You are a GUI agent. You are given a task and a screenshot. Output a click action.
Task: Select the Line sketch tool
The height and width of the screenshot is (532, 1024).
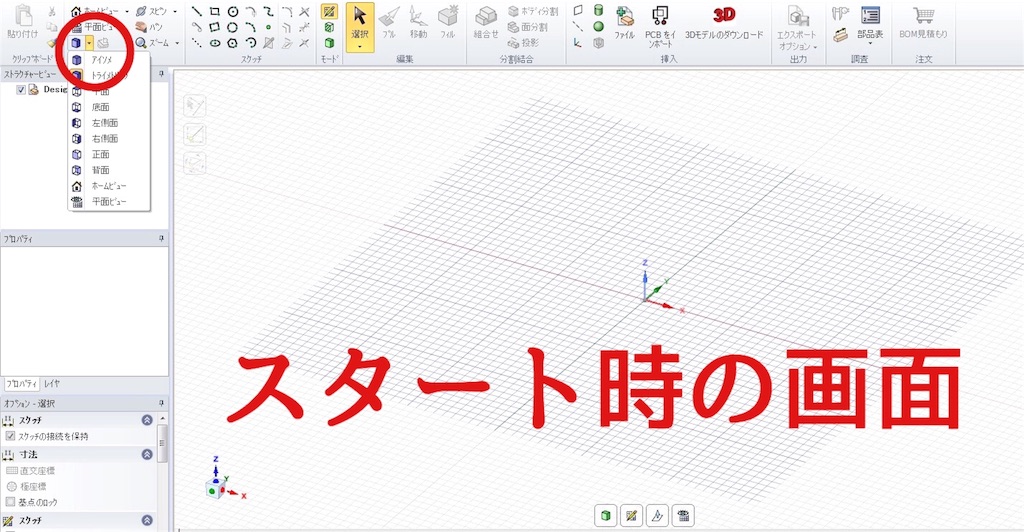coord(197,11)
